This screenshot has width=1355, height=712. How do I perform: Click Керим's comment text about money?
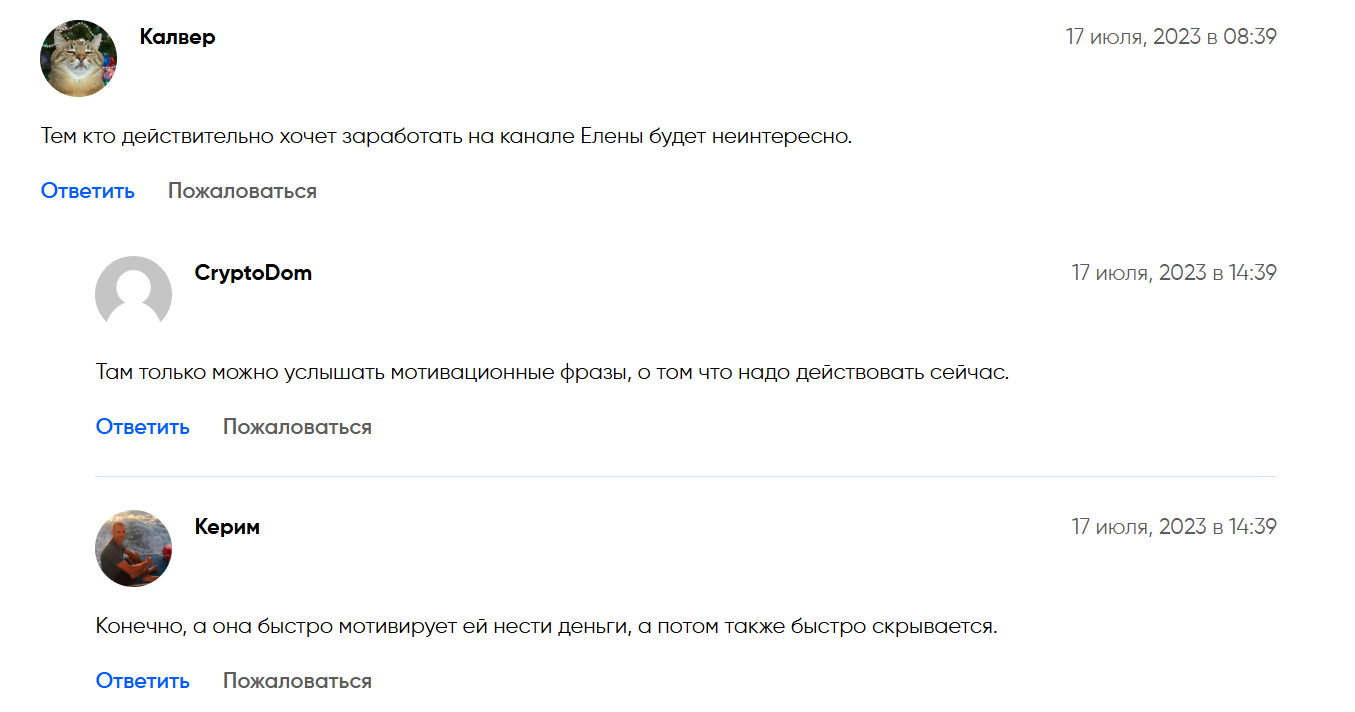[546, 627]
